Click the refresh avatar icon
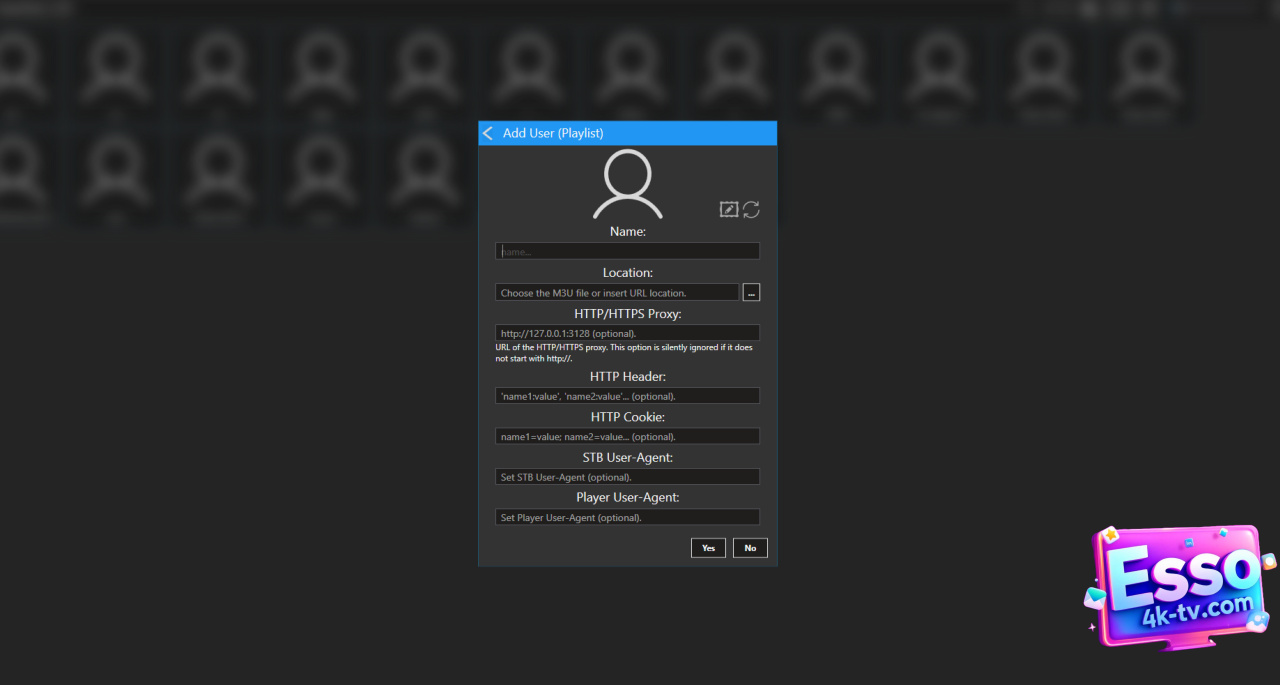The height and width of the screenshot is (685, 1280). [x=751, y=209]
